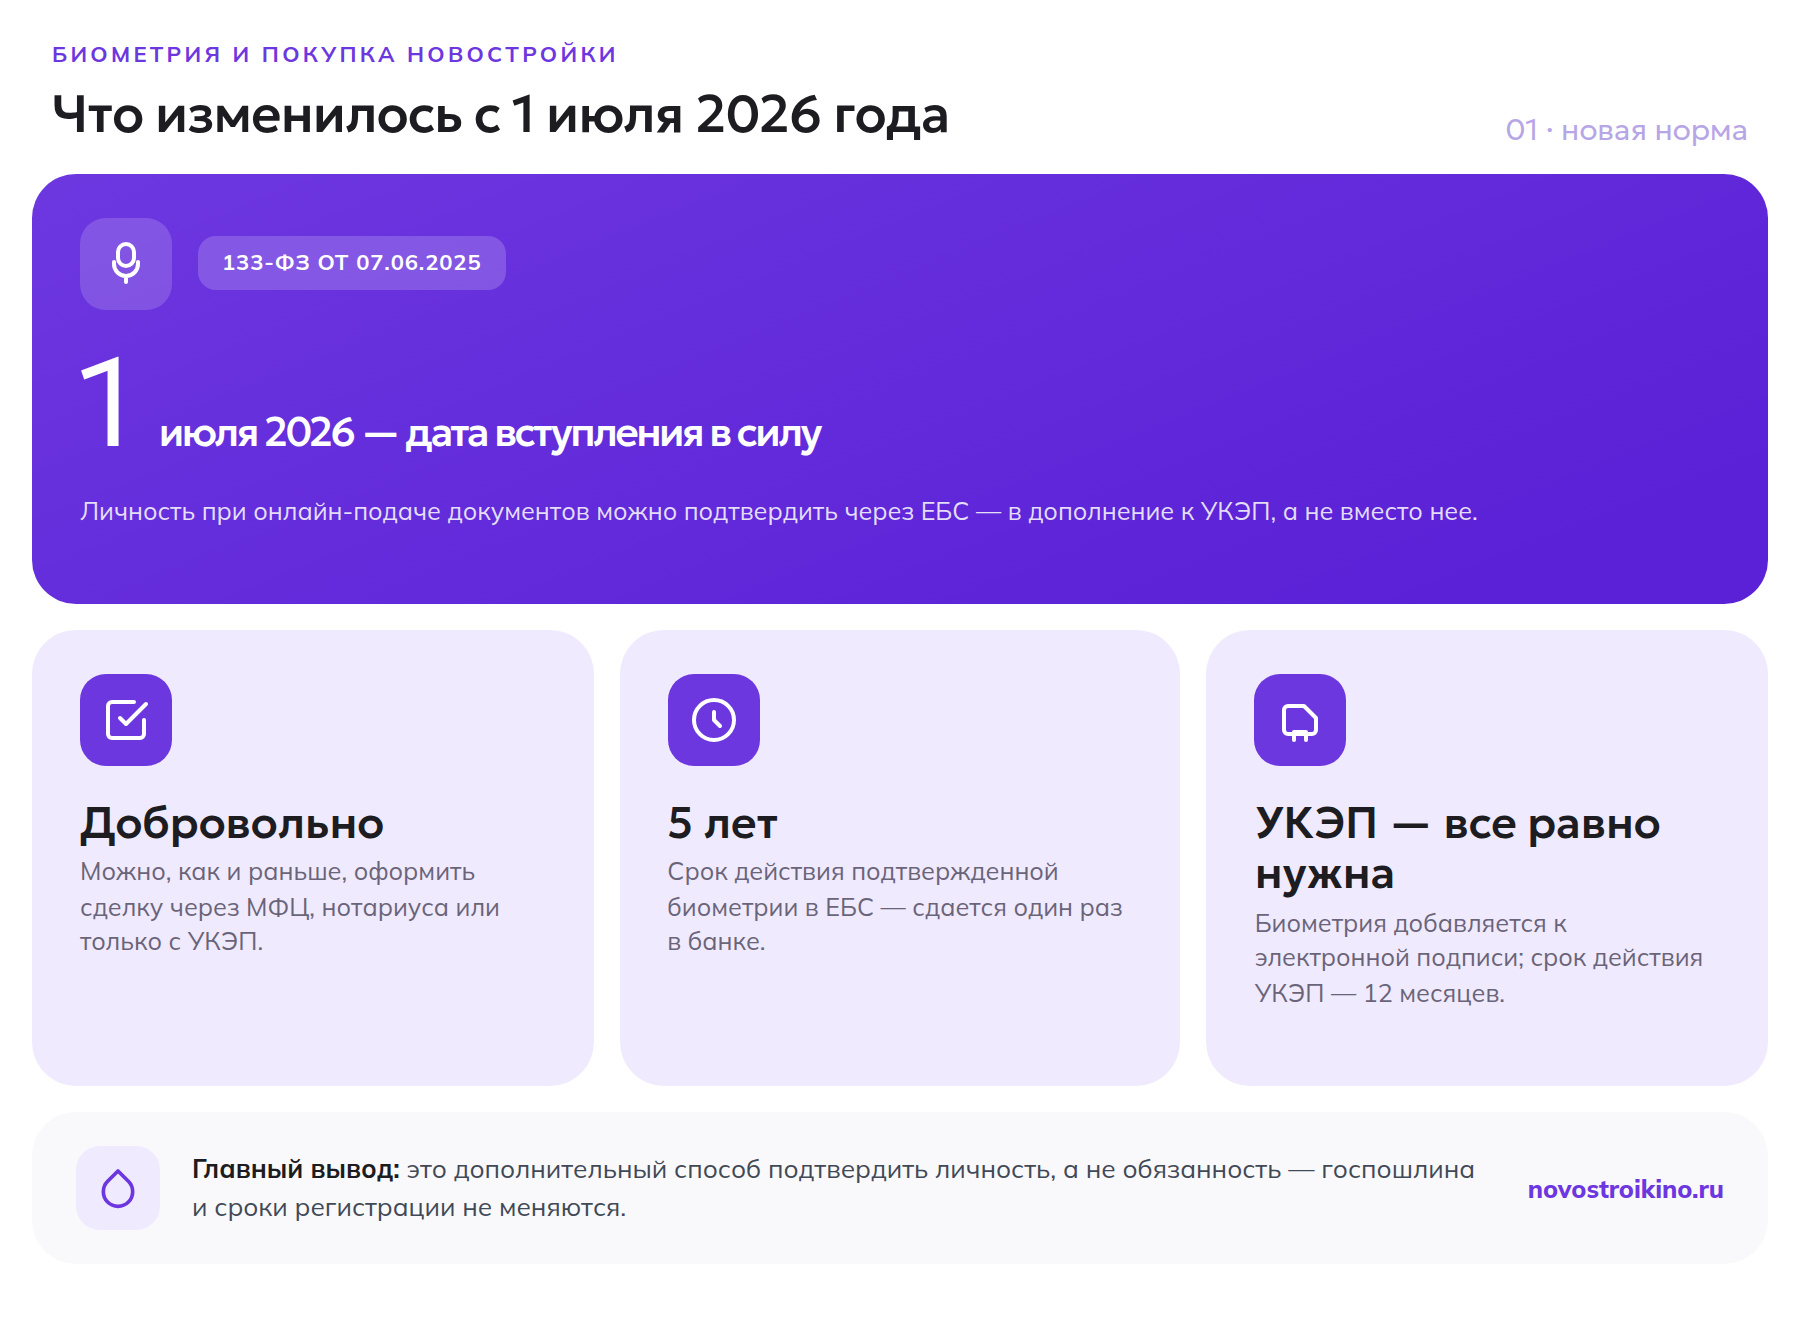Image resolution: width=1800 pixels, height=1330 pixels.
Task: Click the text и сроки регистрации не меняются
Action: [409, 1207]
